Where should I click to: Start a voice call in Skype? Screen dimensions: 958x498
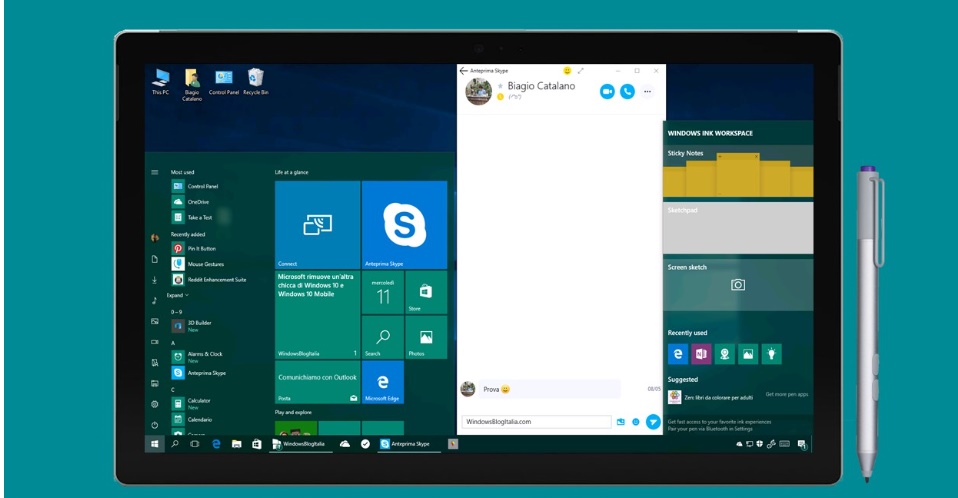(x=627, y=91)
